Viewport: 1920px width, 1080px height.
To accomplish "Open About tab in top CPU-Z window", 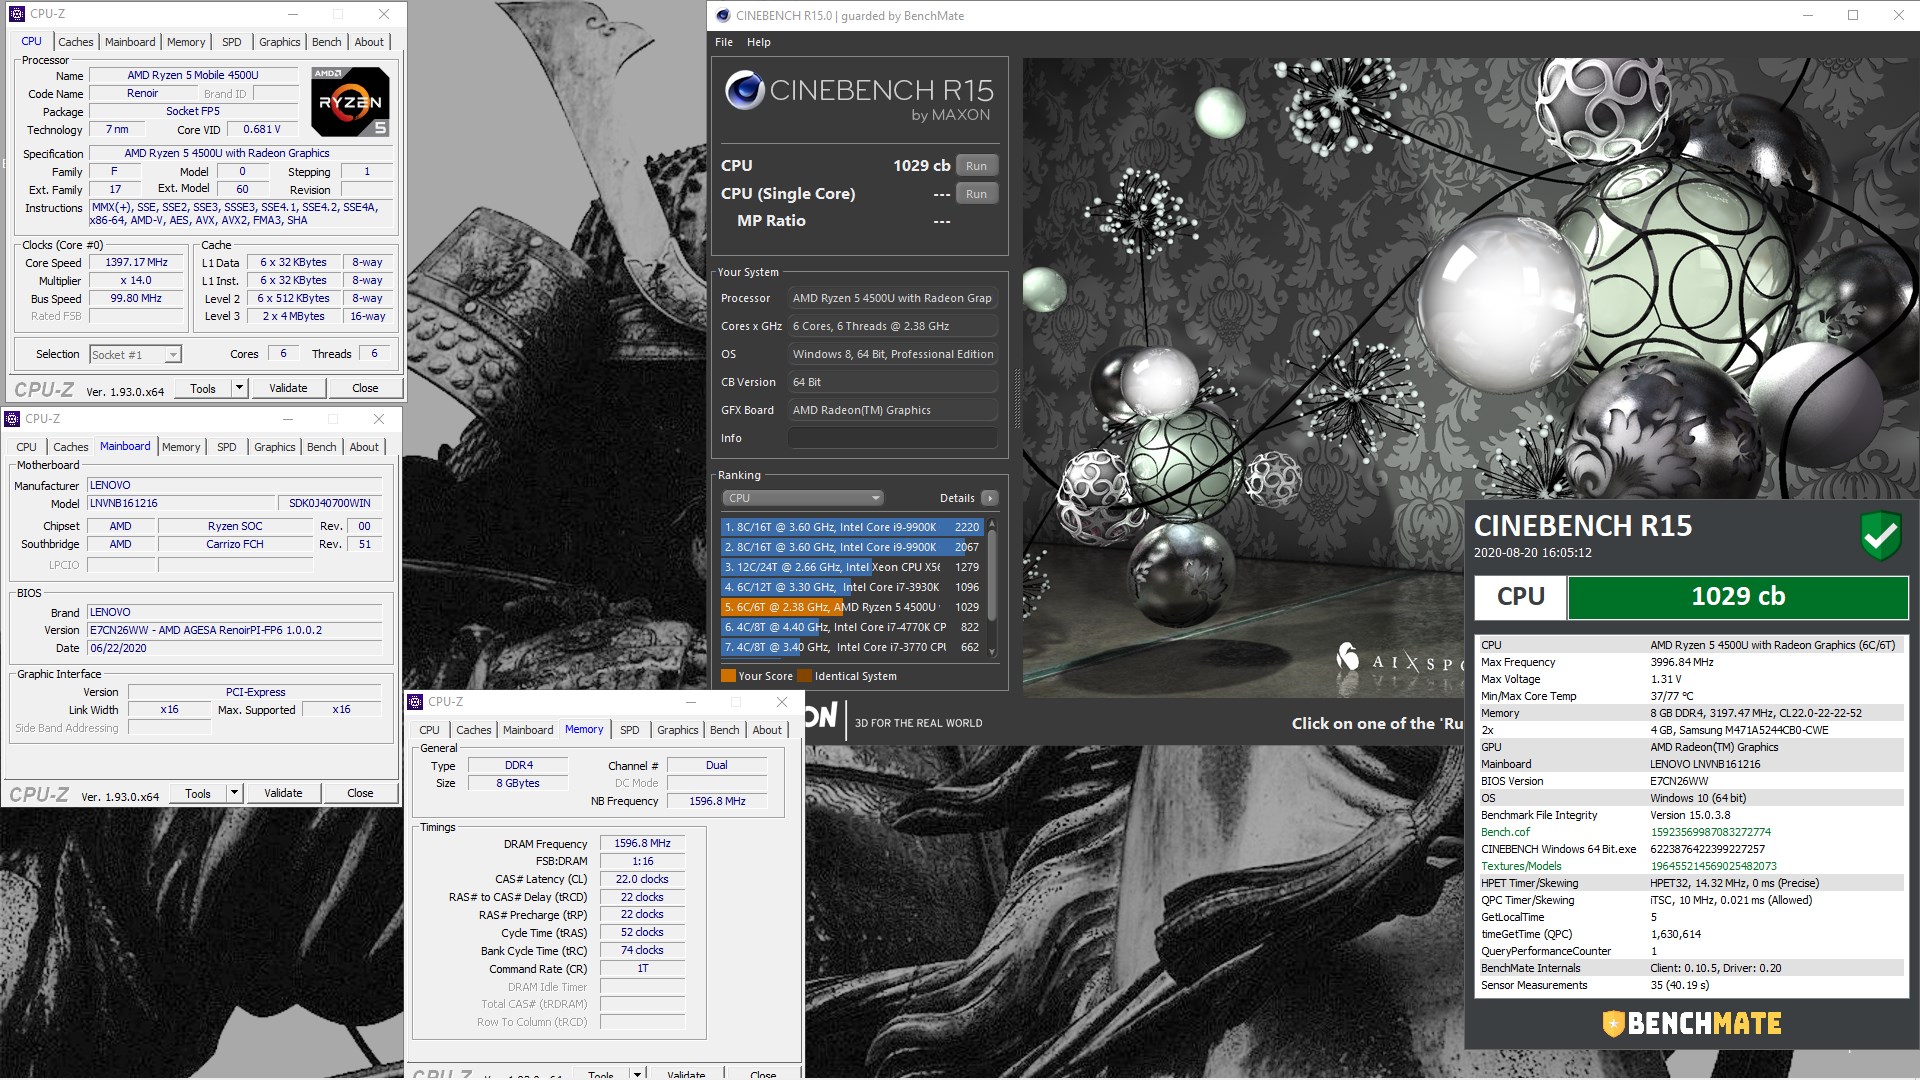I will click(369, 42).
